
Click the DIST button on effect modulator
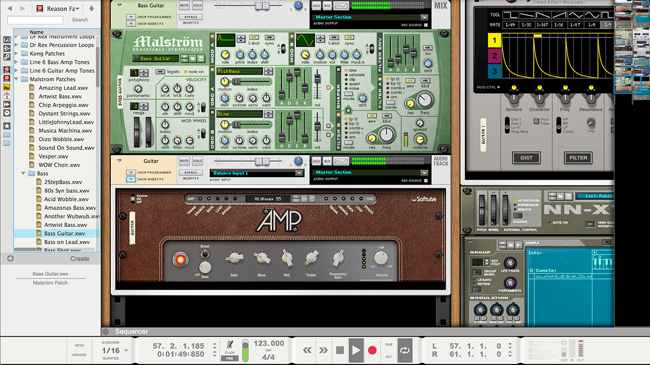coord(526,158)
